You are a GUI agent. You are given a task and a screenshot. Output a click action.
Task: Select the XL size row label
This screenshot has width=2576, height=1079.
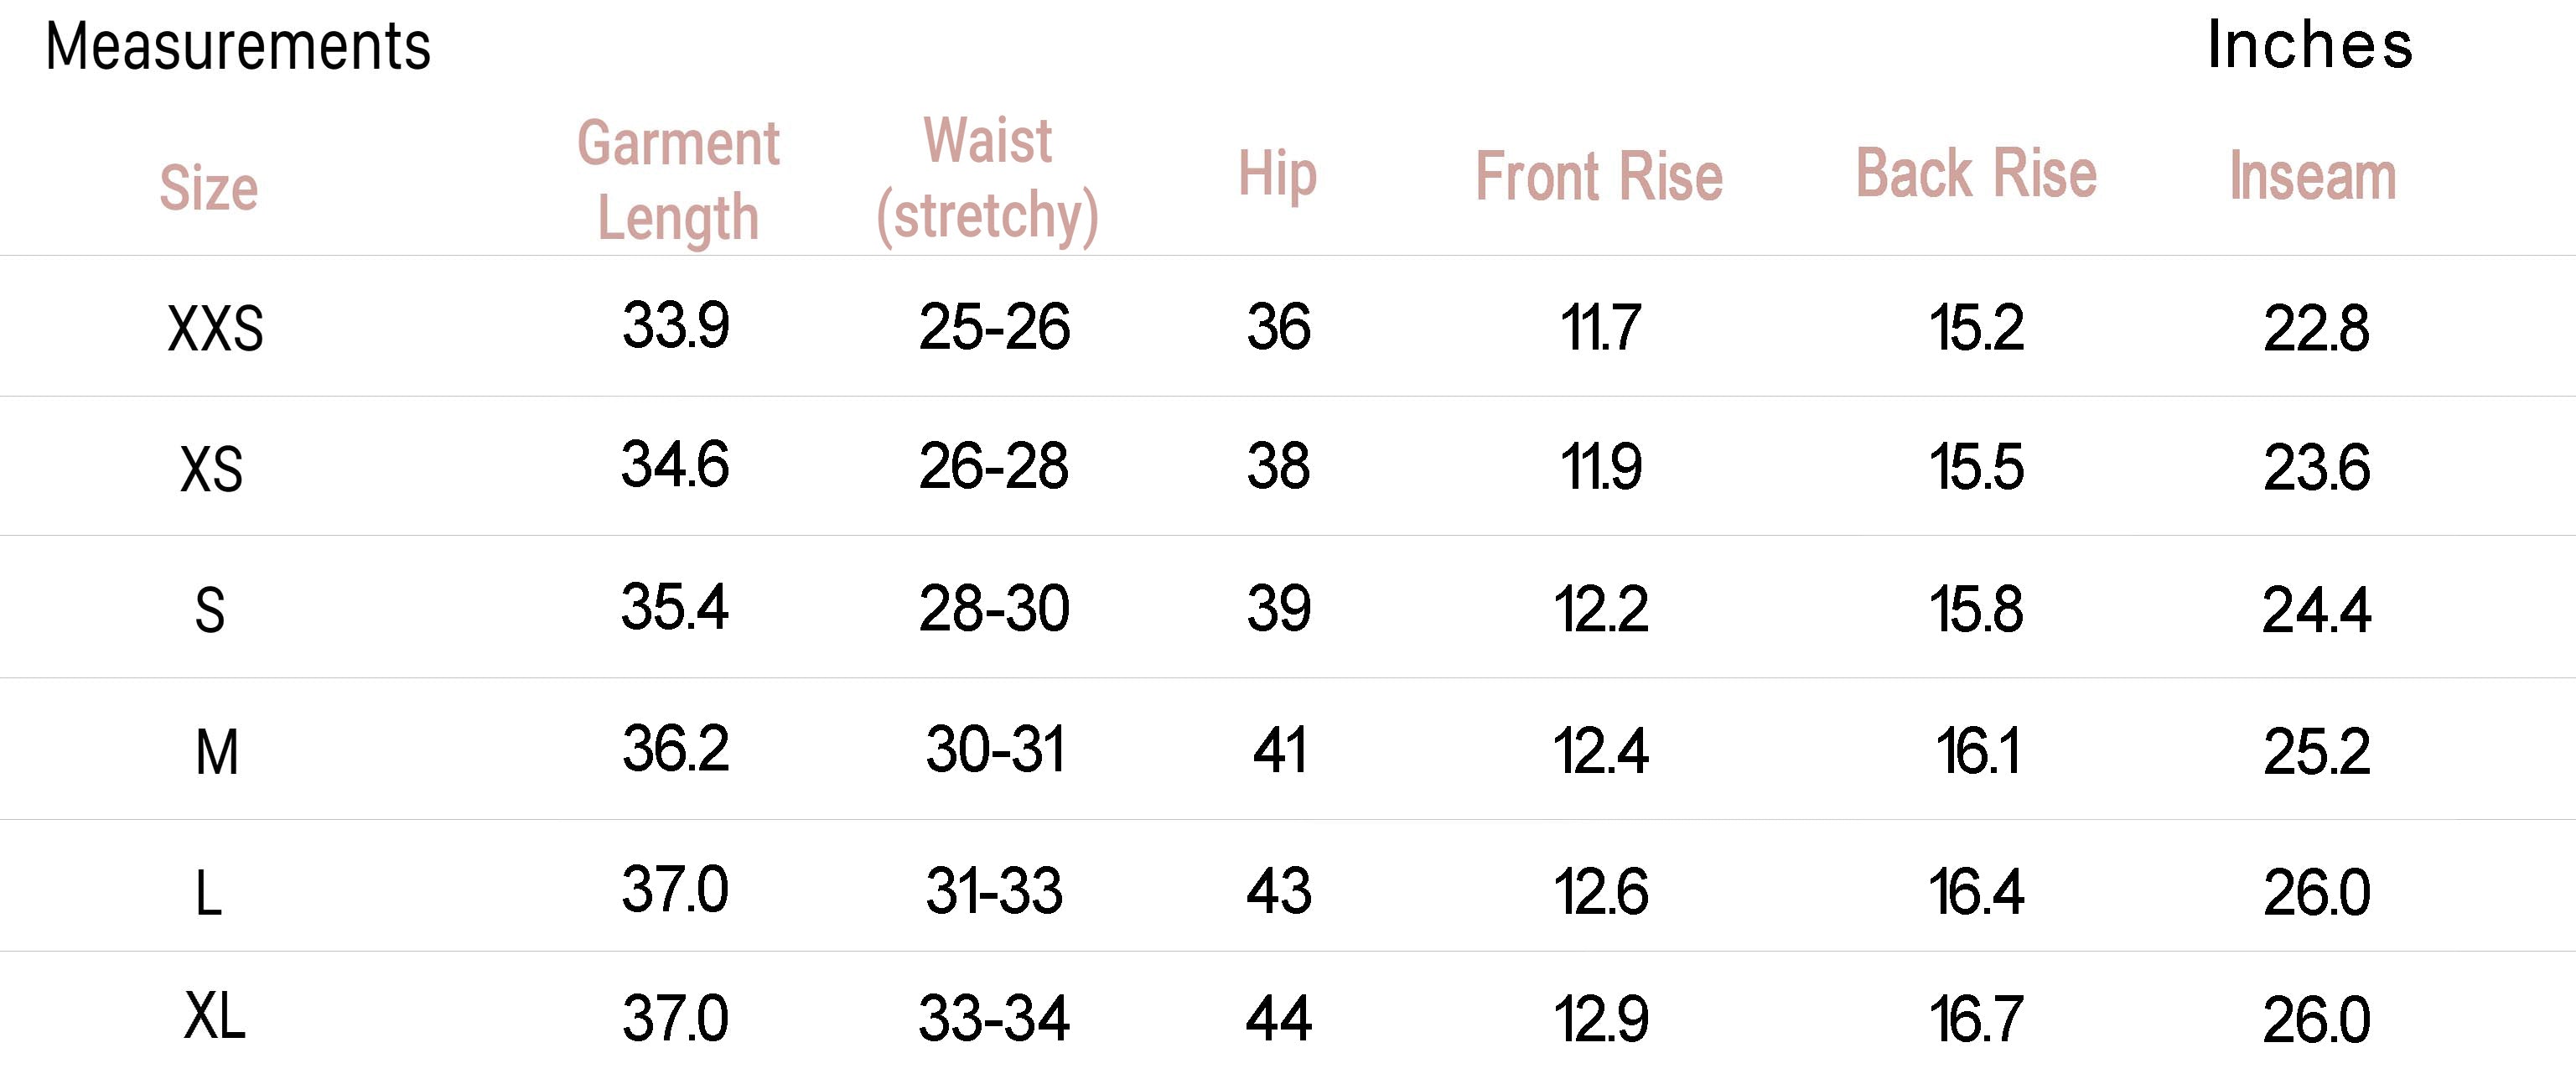[x=214, y=1018]
